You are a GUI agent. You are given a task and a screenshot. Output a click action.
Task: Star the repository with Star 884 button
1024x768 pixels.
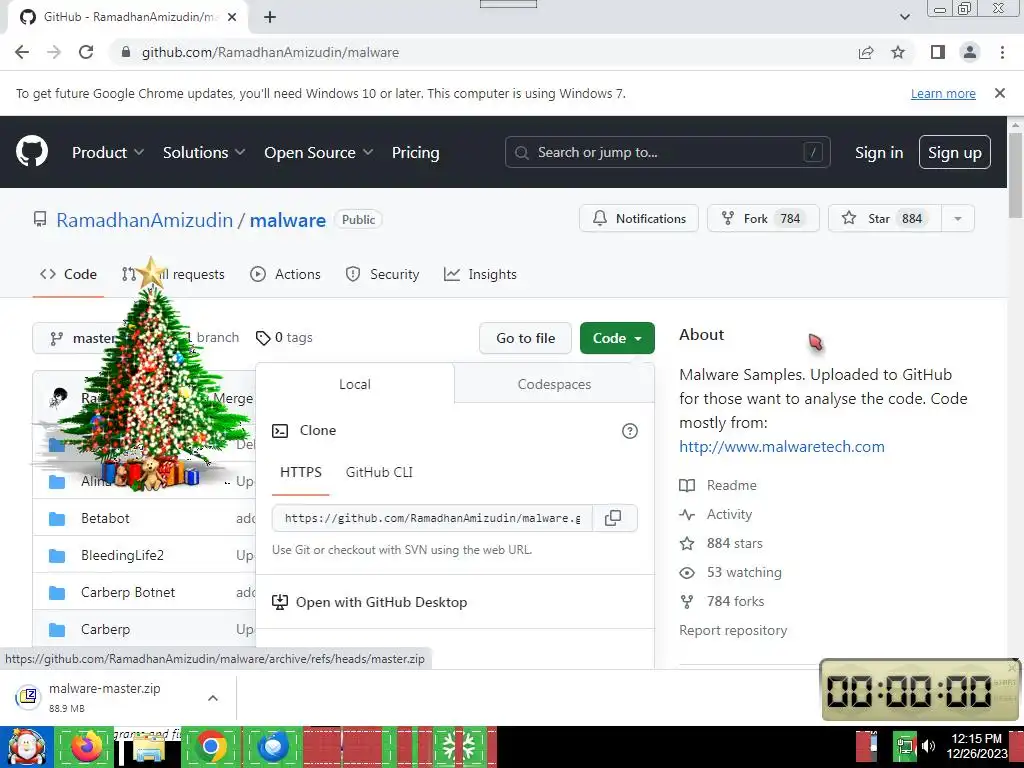click(885, 219)
